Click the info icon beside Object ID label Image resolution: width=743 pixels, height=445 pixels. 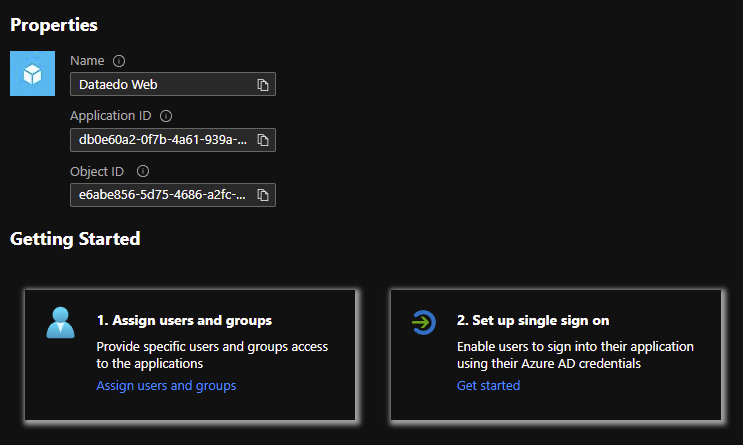[143, 171]
